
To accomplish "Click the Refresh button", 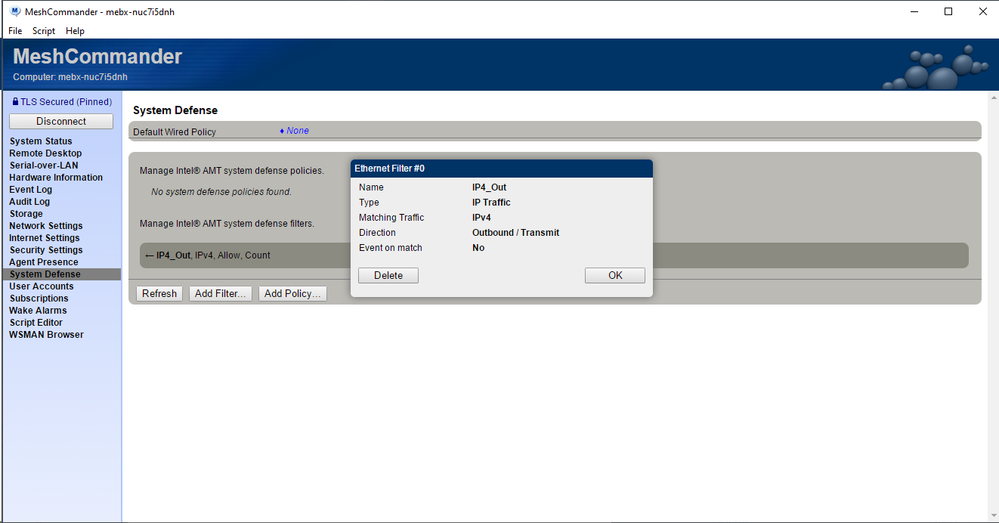I will coord(159,294).
